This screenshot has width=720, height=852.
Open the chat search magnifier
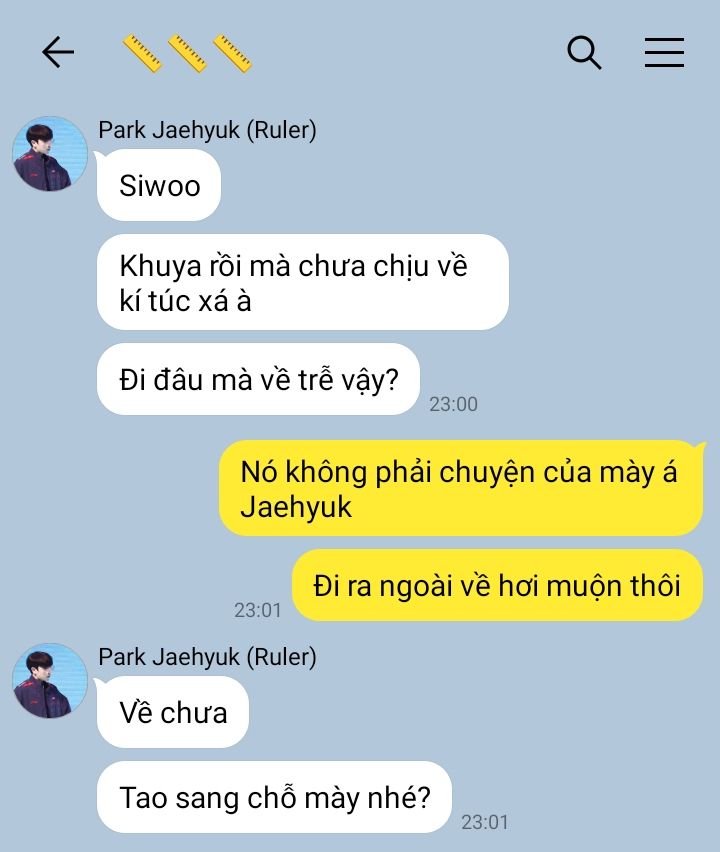[x=584, y=53]
